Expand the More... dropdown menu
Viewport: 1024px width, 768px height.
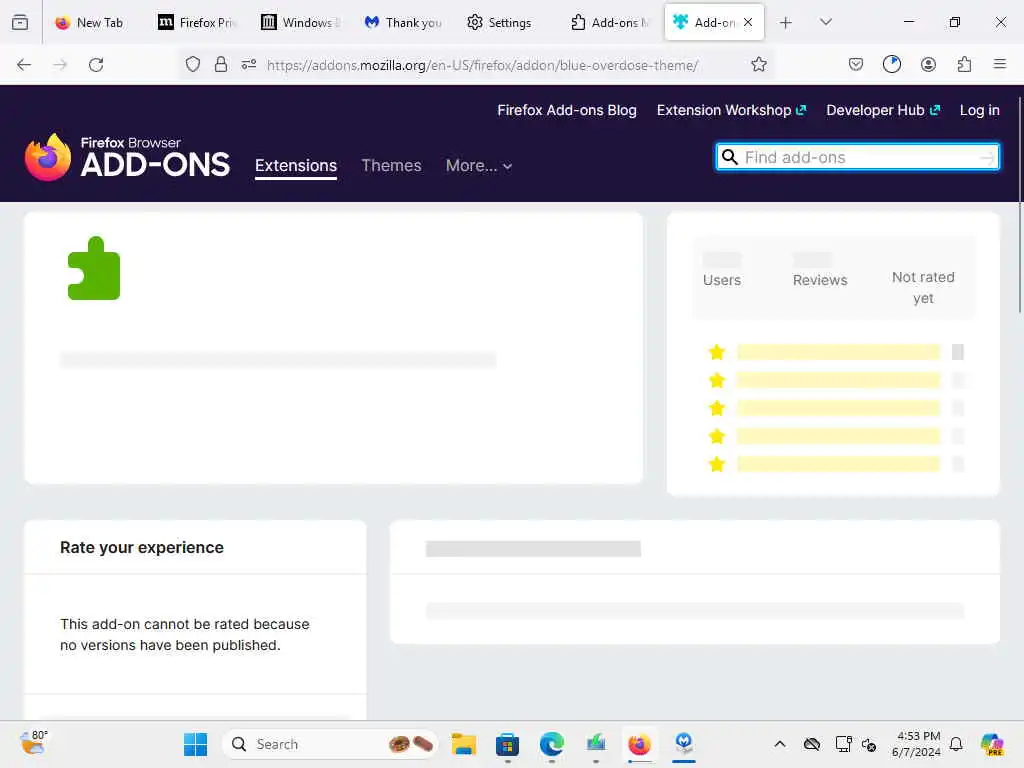click(x=479, y=165)
